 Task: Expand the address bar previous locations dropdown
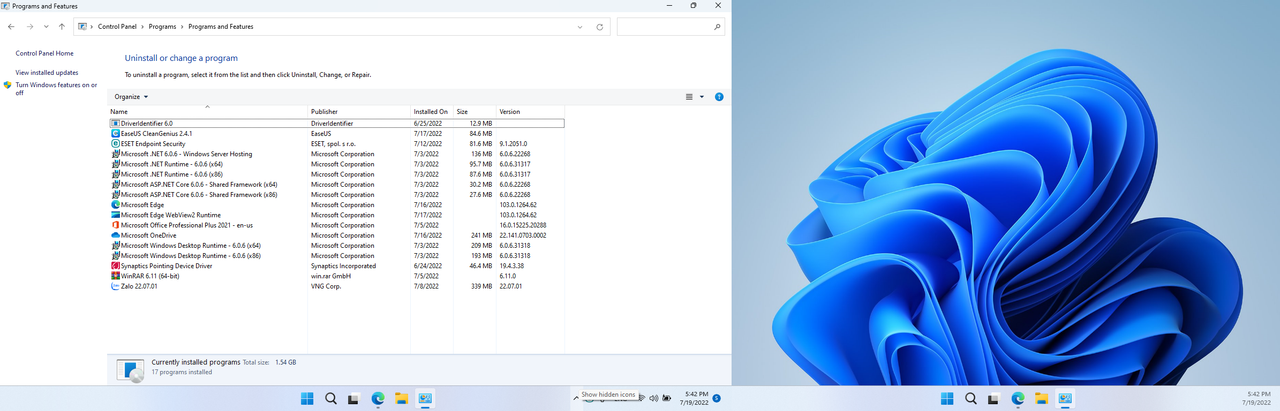tap(580, 27)
